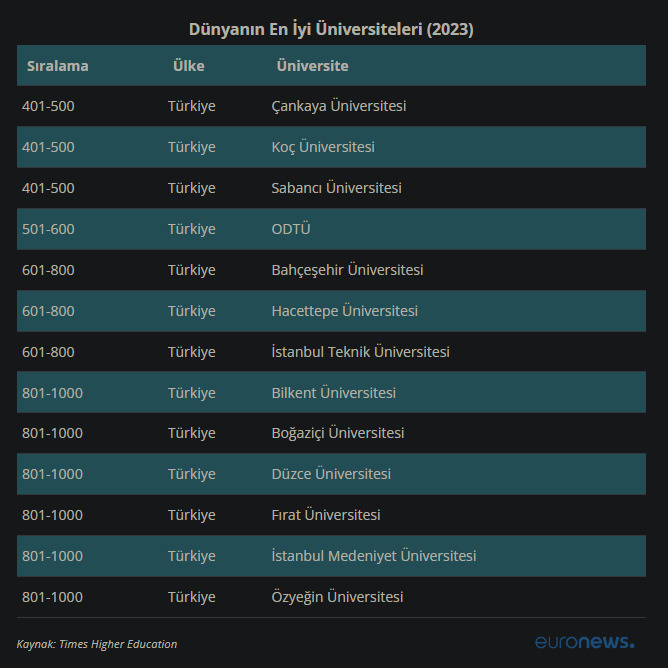This screenshot has height=668, width=668.
Task: Click 'Türkiye' in the Boğaziçi row
Action: tap(192, 433)
